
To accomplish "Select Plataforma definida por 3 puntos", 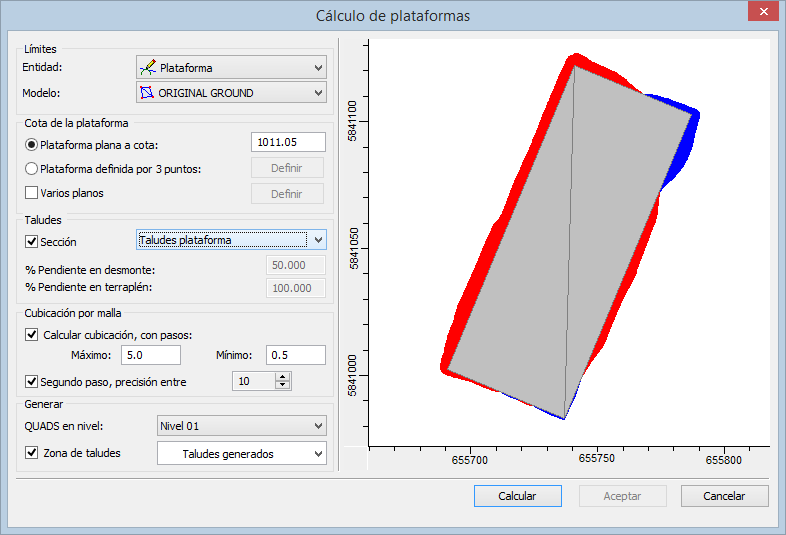I will (x=31, y=169).
